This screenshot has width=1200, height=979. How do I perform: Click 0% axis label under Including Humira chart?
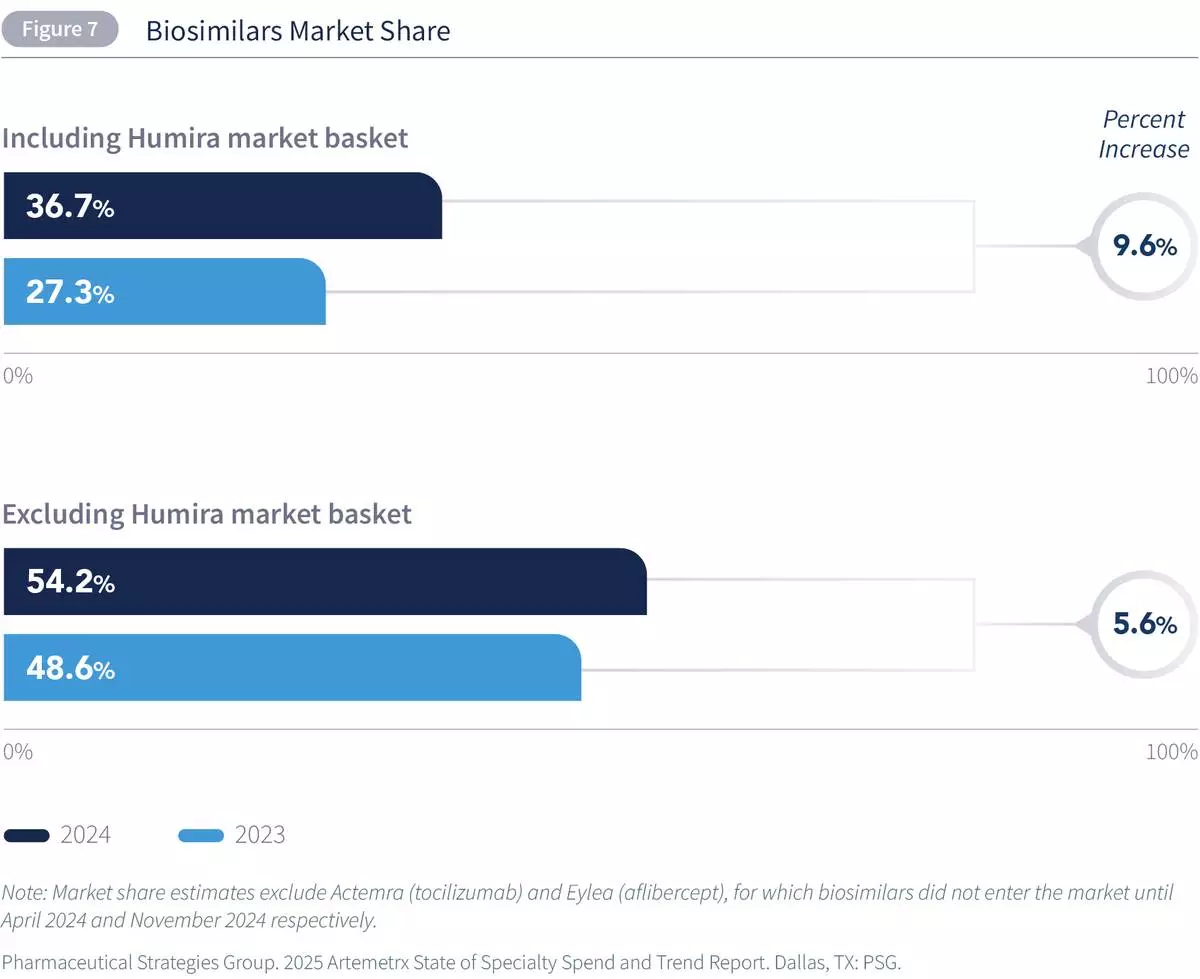click(x=17, y=376)
